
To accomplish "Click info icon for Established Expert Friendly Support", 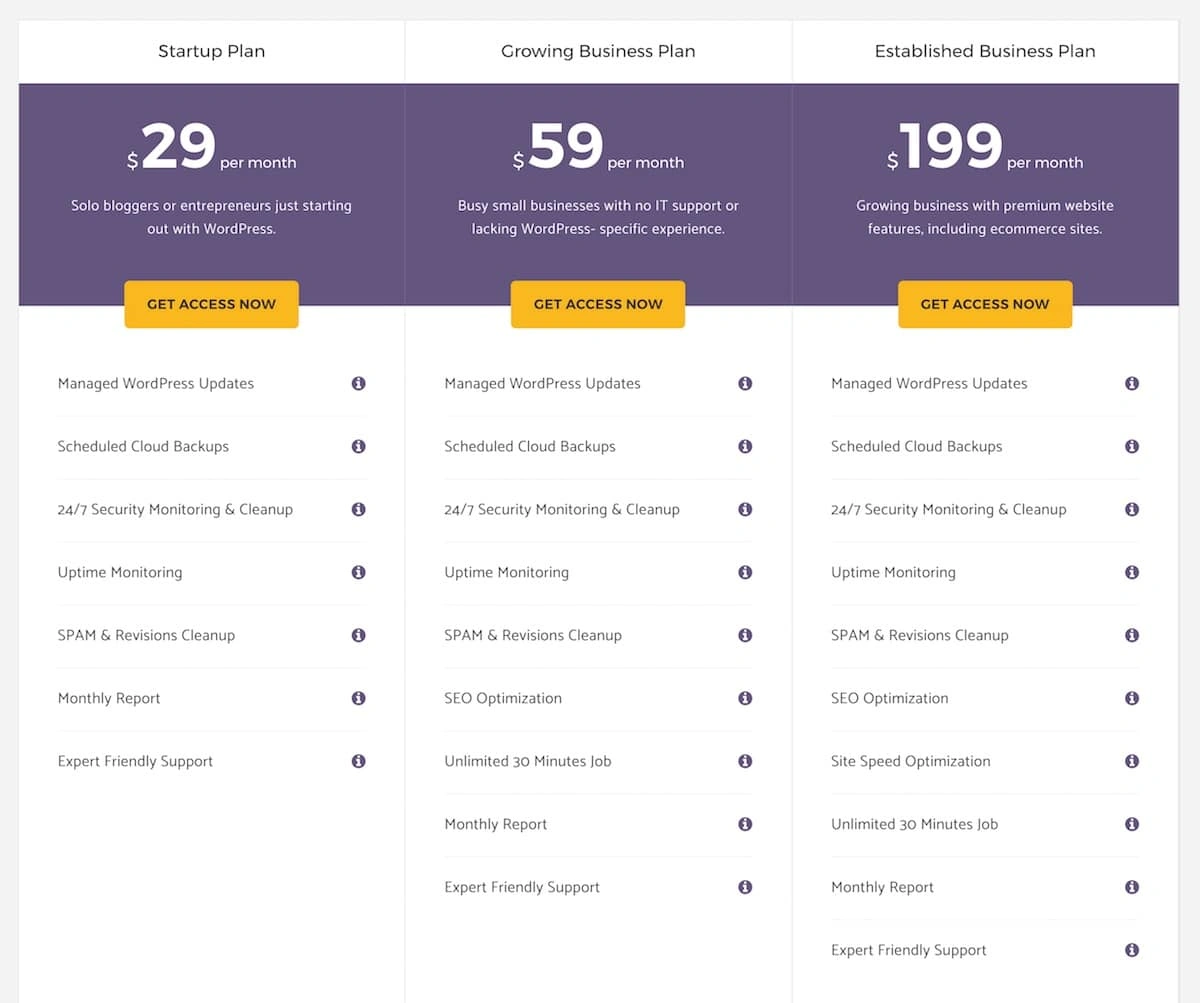I will click(1132, 950).
